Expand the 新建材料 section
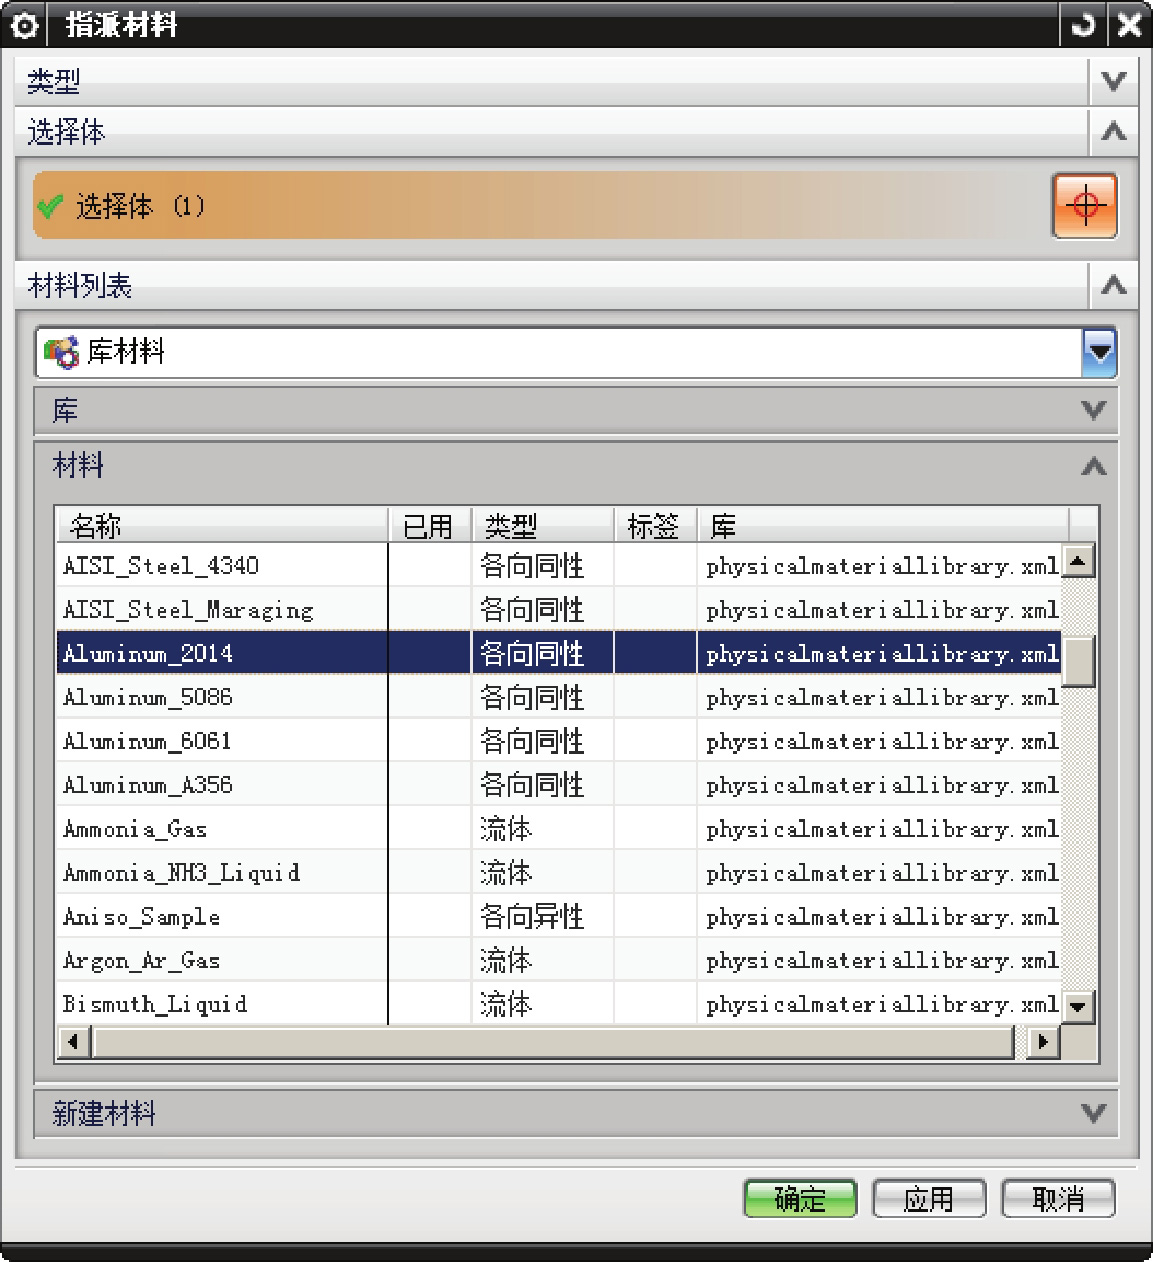This screenshot has height=1262, width=1153. click(x=1094, y=1113)
